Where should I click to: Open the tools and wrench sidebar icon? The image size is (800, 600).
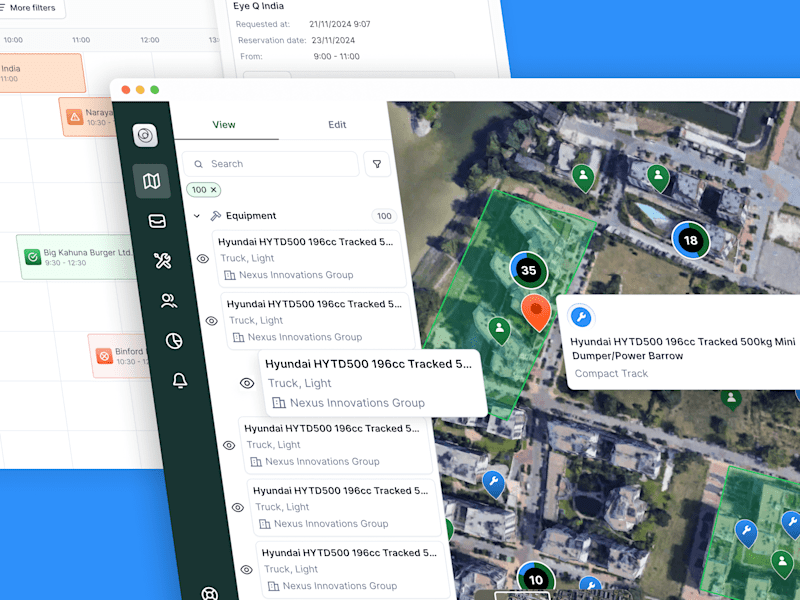coord(163,261)
